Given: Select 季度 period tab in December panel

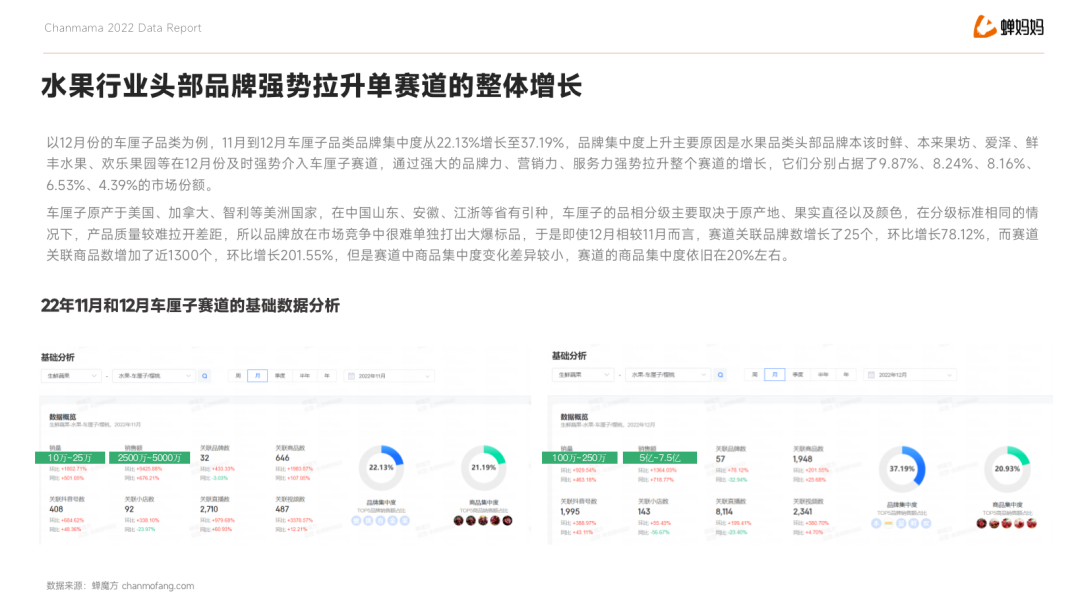Looking at the screenshot, I should (x=798, y=375).
